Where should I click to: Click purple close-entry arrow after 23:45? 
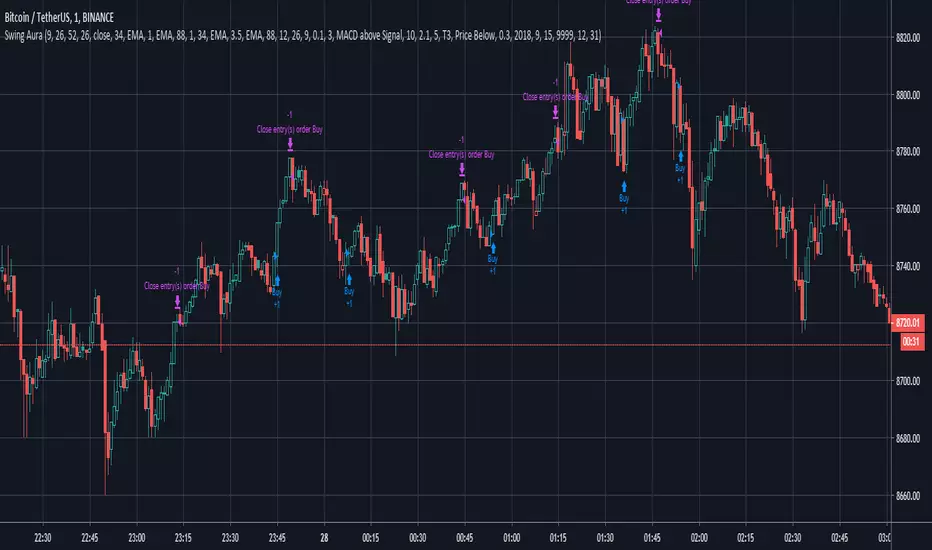click(x=290, y=144)
